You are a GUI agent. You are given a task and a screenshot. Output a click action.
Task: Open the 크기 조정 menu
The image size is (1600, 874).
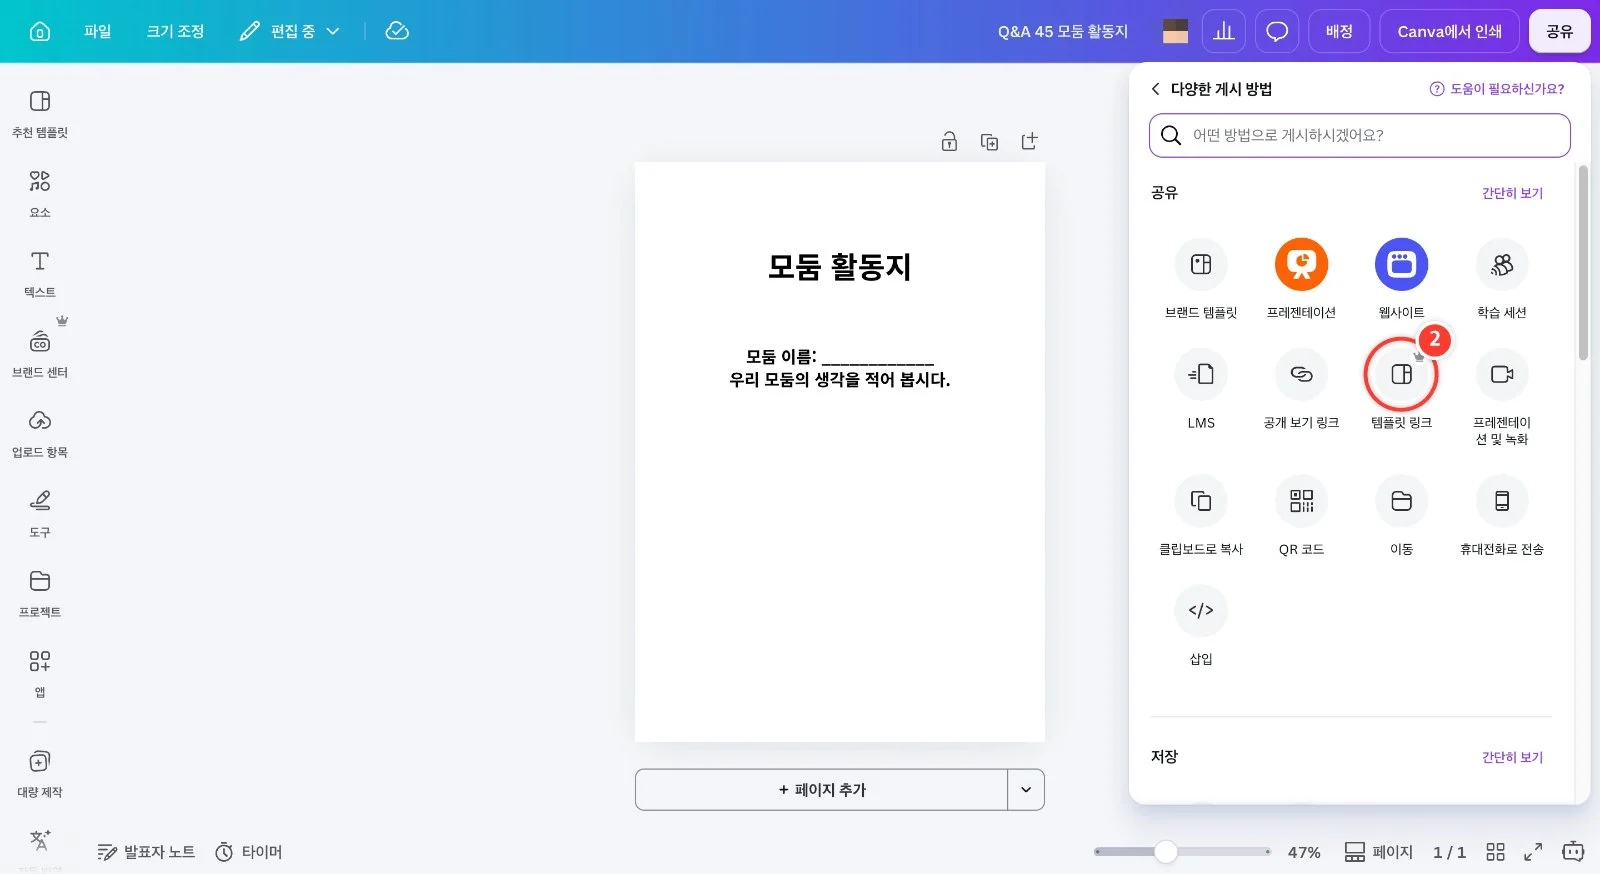coord(175,31)
